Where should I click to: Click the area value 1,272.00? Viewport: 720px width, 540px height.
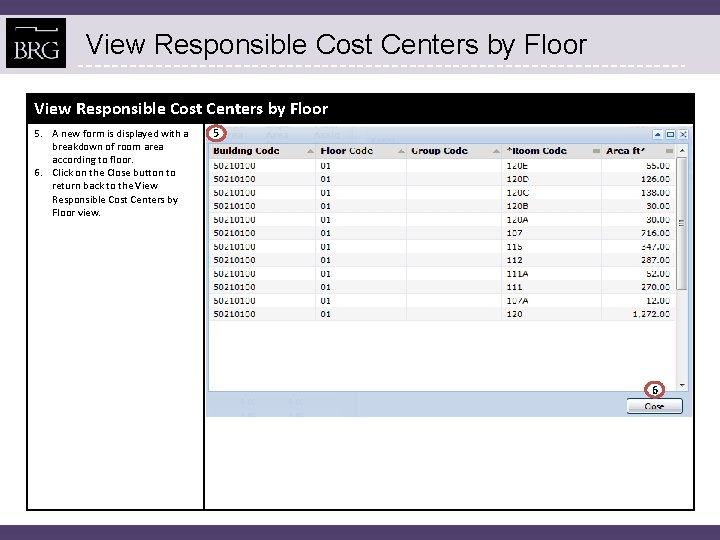pos(651,315)
